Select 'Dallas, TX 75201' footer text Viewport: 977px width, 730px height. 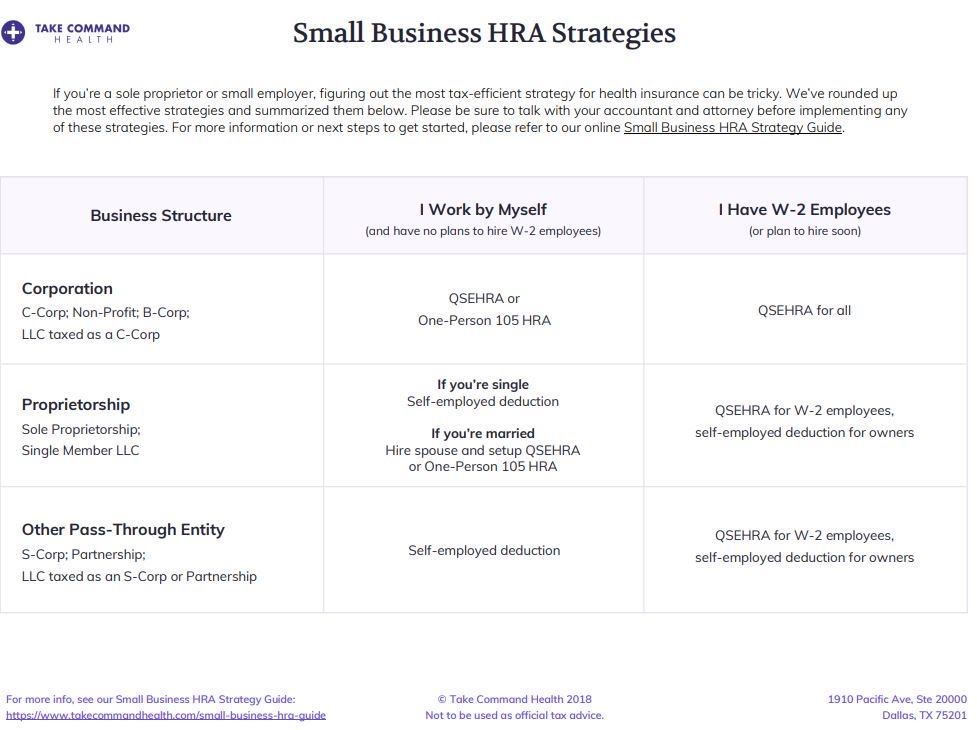[x=925, y=715]
